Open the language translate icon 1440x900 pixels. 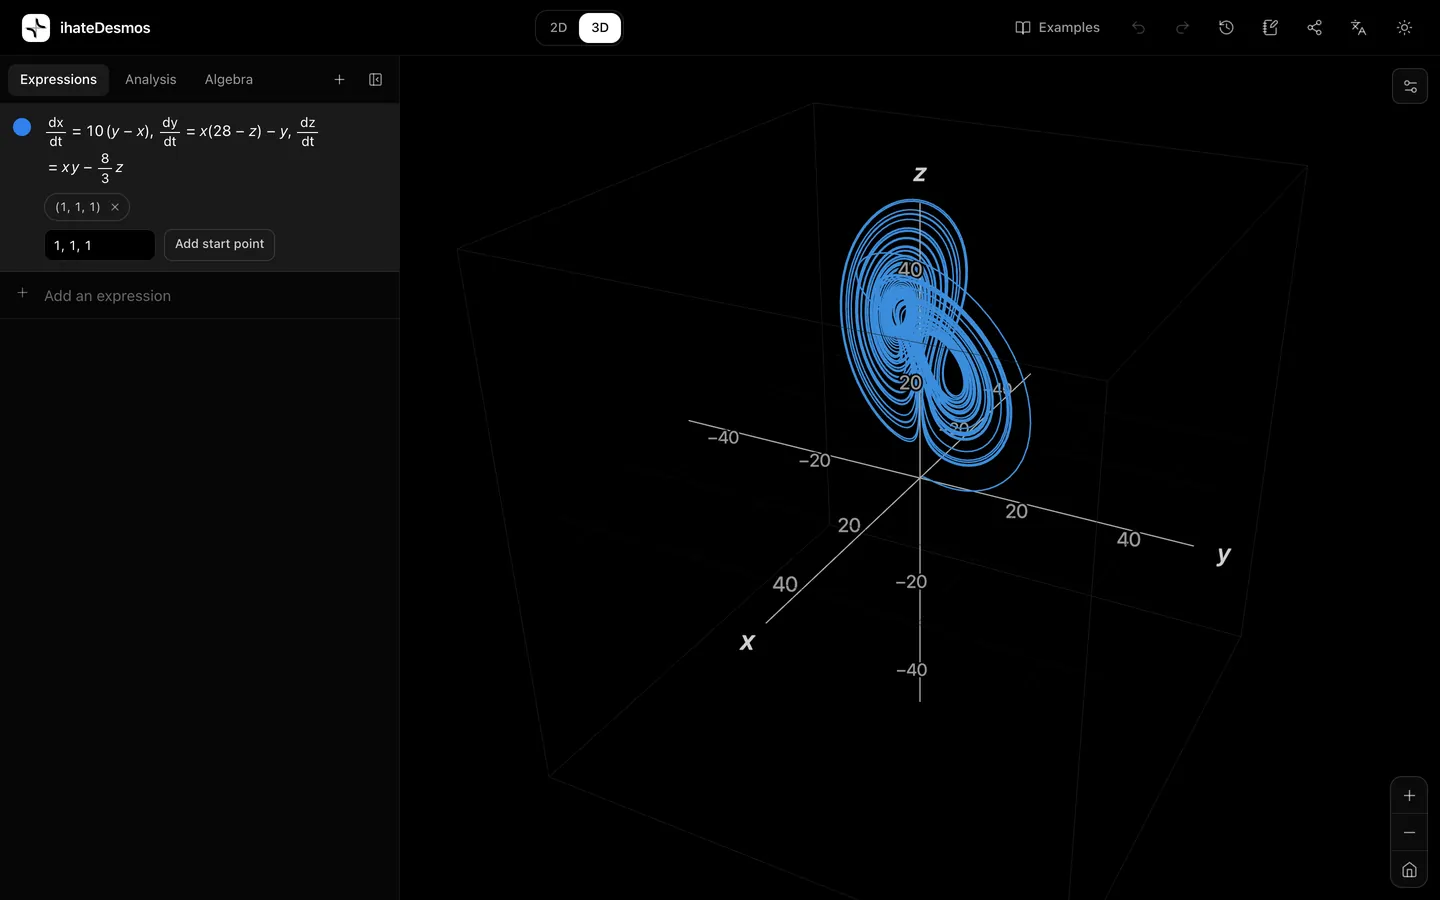click(x=1358, y=28)
